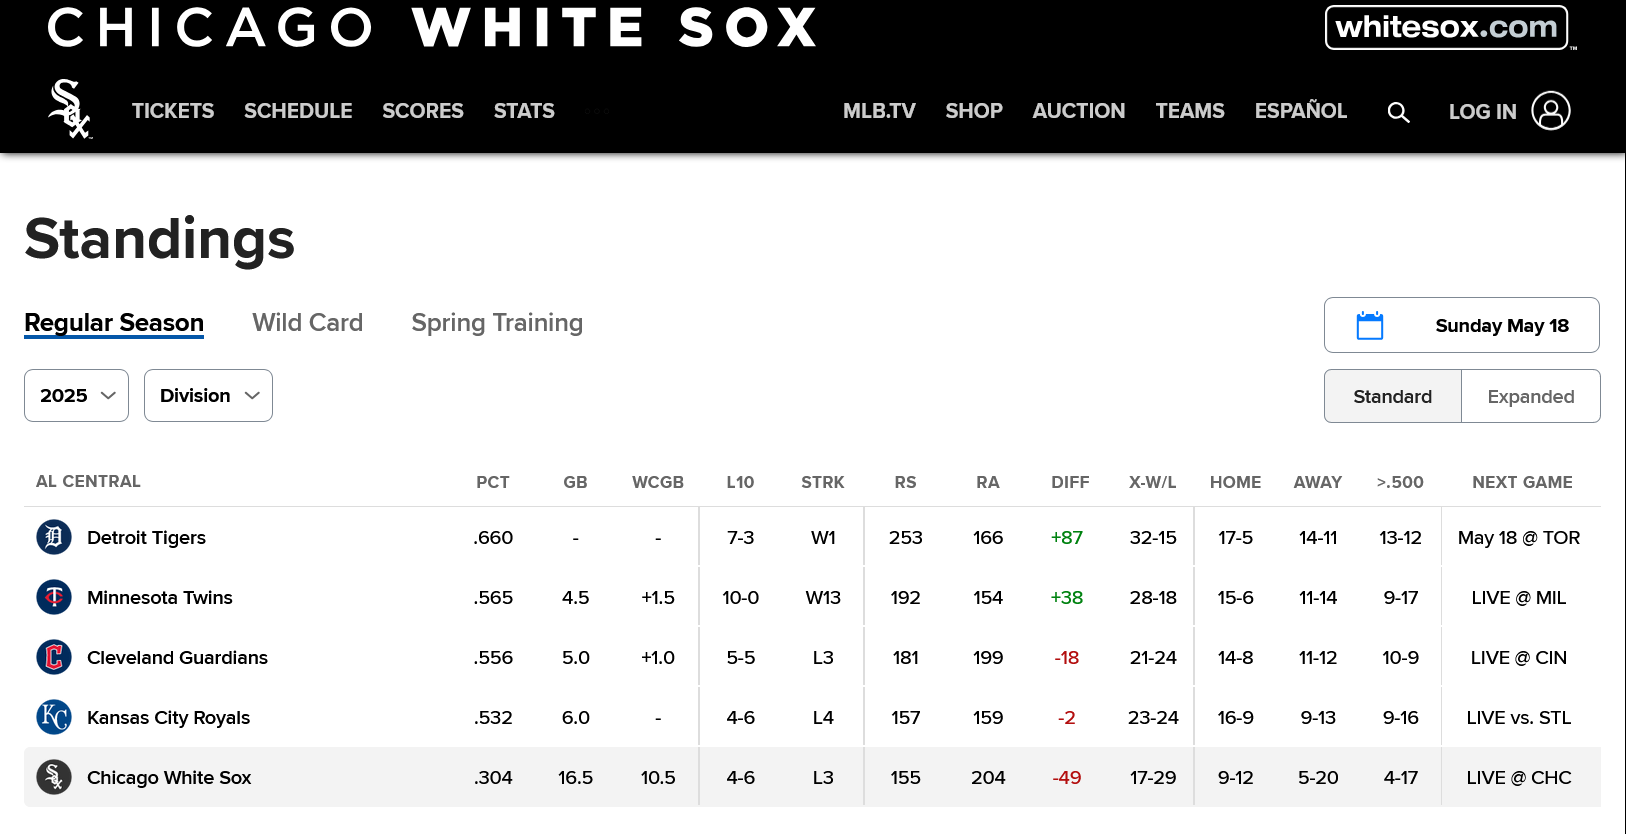The height and width of the screenshot is (834, 1626).
Task: Open the SCHEDULE menu item
Action: (x=298, y=111)
